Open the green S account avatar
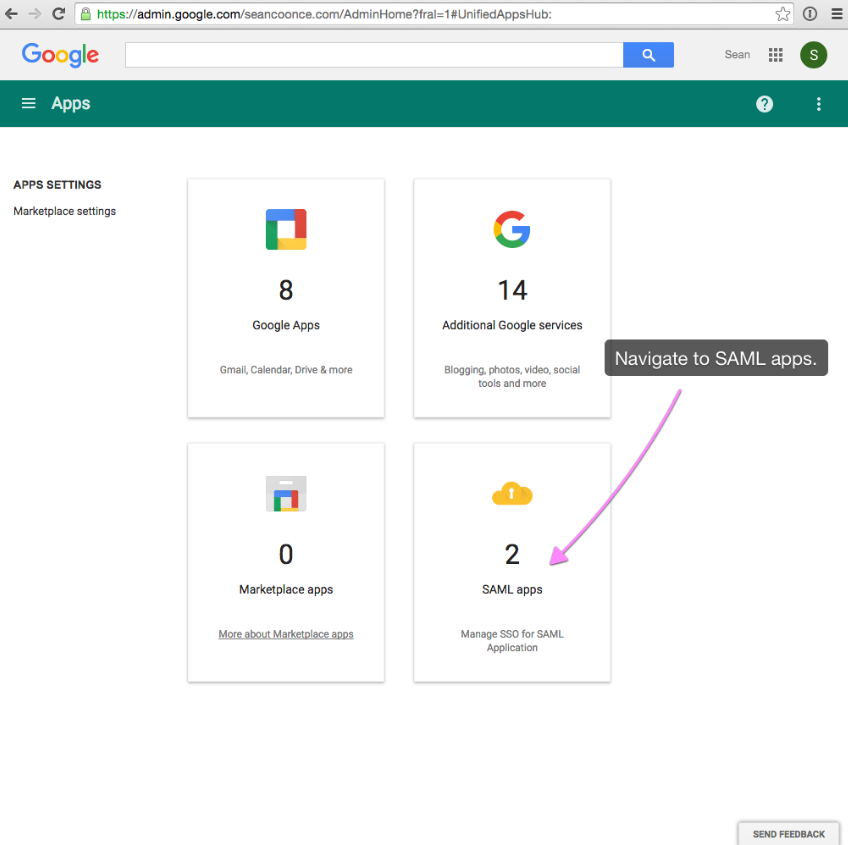Screen dimensions: 848x845 pyautogui.click(x=813, y=55)
